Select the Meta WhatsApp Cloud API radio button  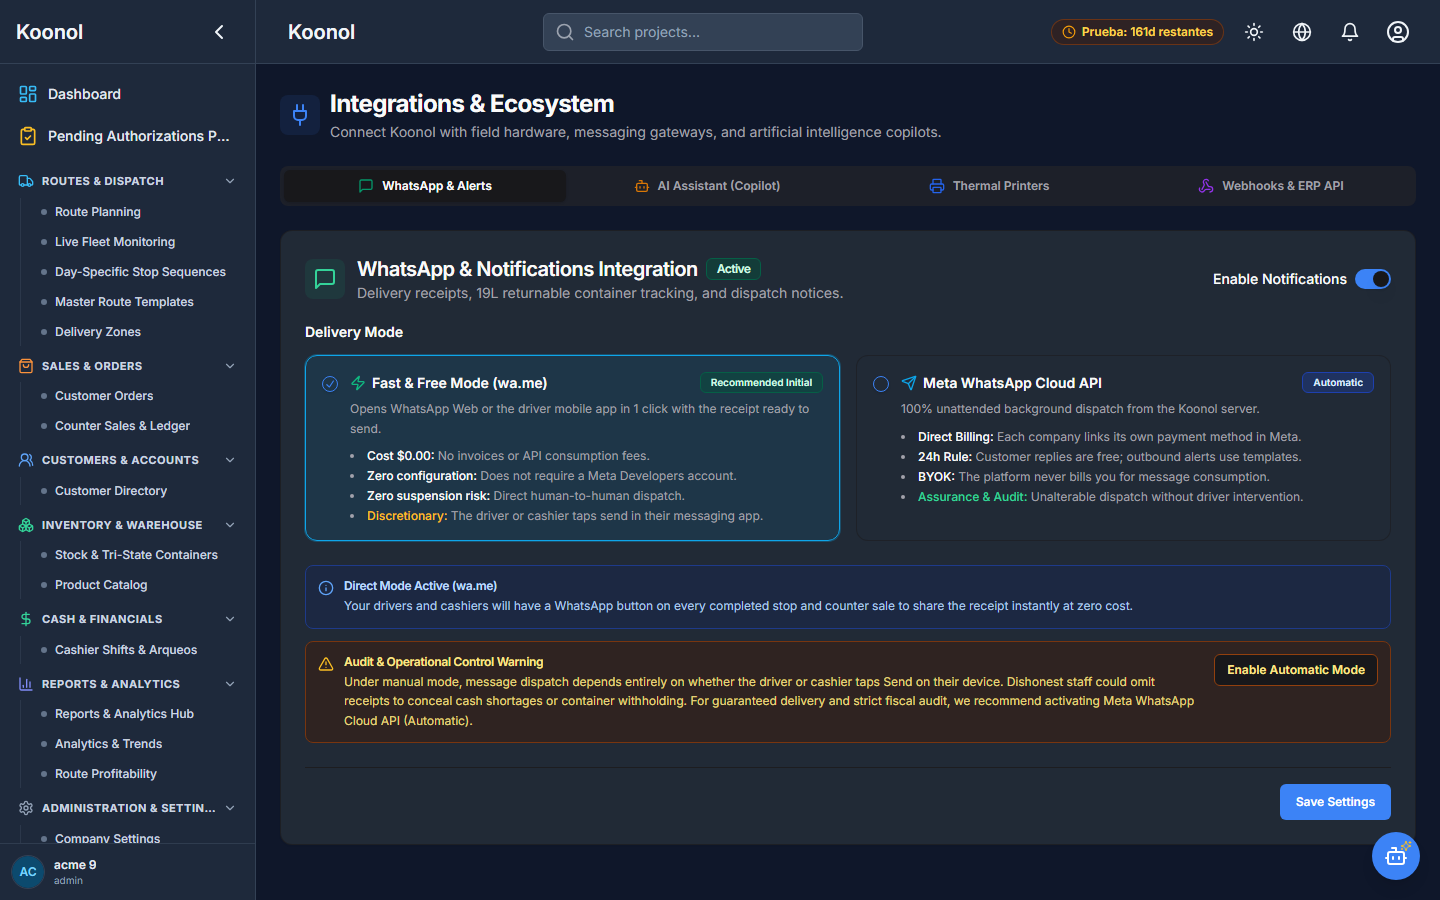coord(881,384)
